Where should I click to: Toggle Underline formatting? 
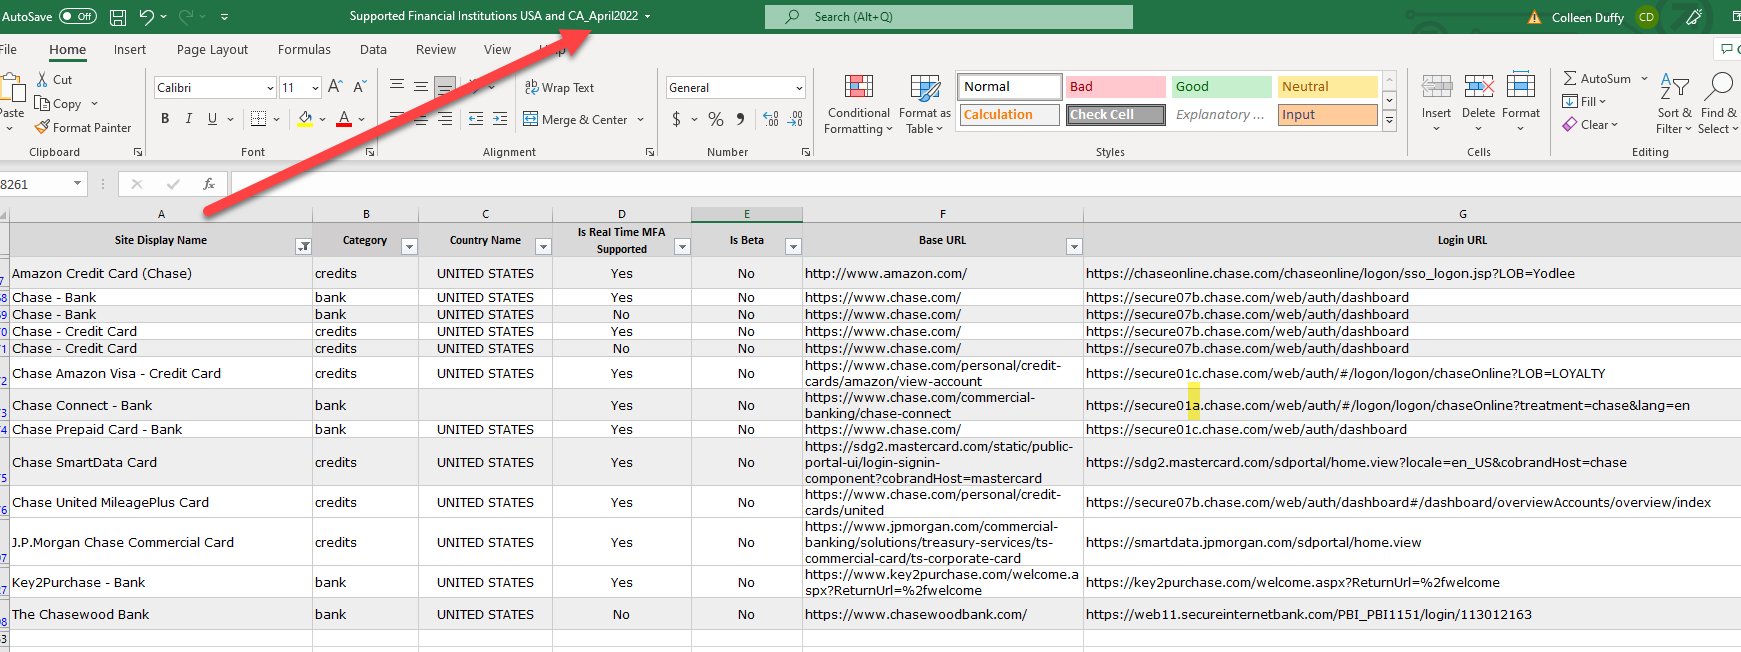coord(212,119)
